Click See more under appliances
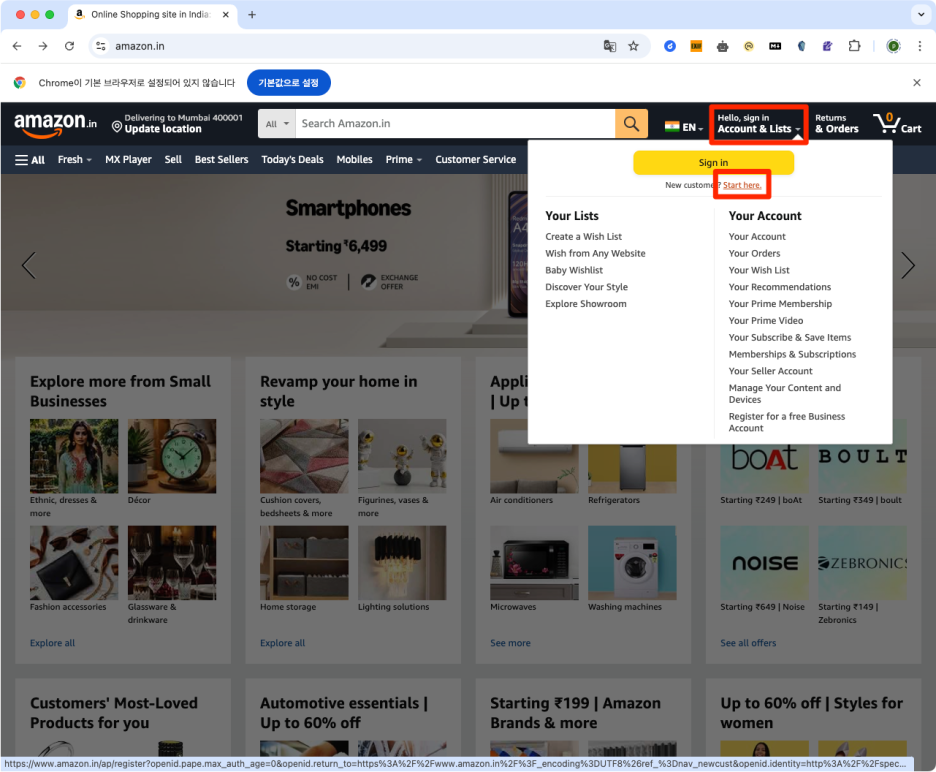The width and height of the screenshot is (936, 772). (x=510, y=643)
